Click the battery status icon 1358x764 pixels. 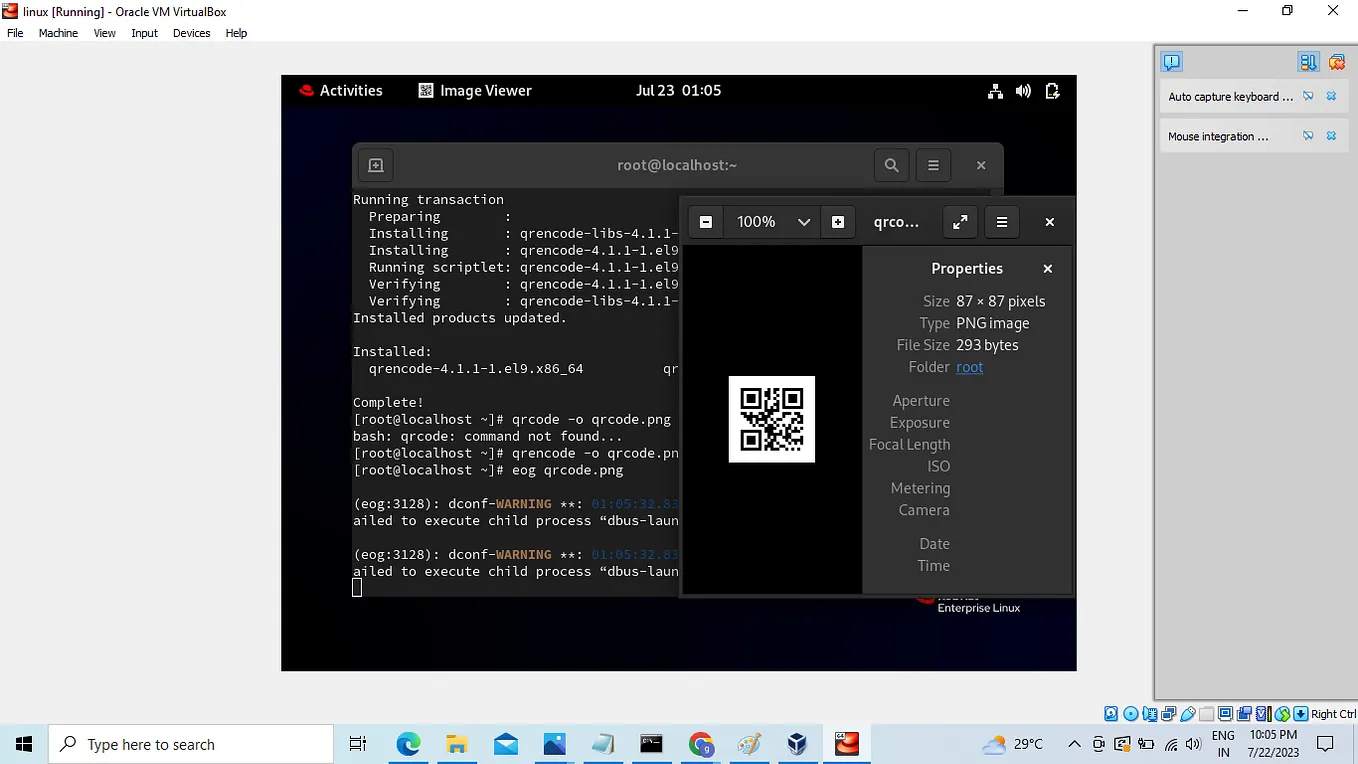1052,91
